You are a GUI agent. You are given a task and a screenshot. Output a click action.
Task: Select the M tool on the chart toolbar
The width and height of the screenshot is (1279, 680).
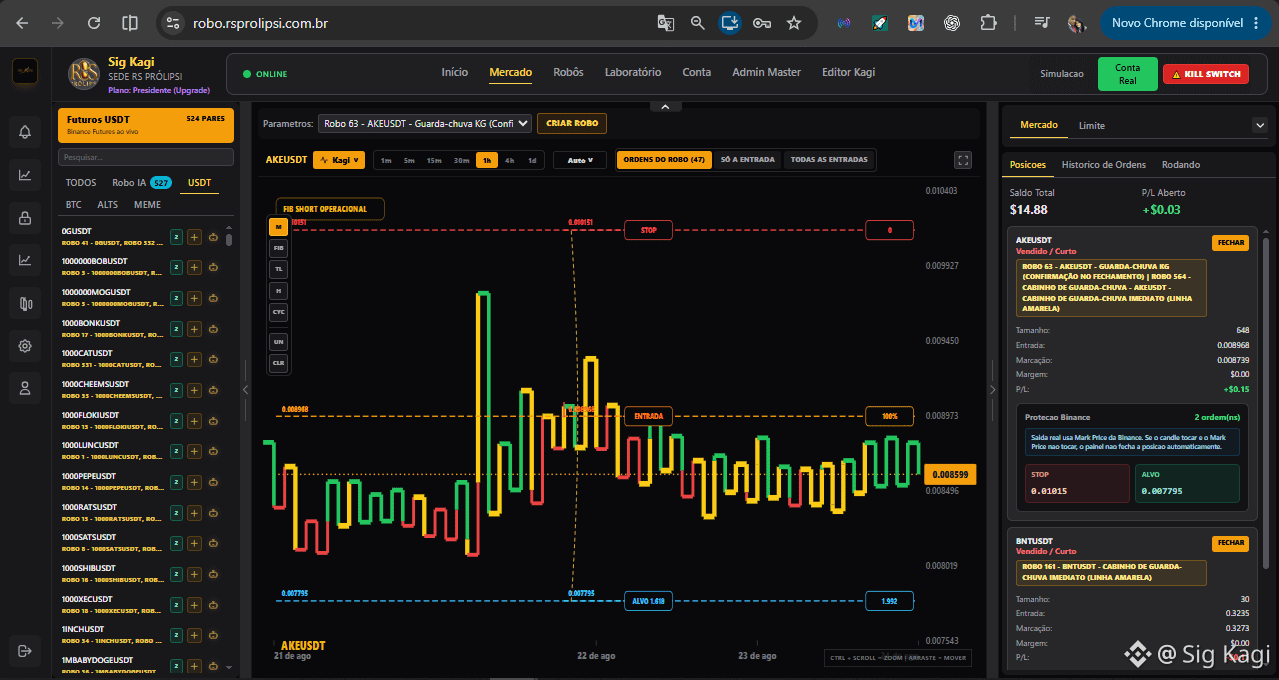[x=279, y=226]
